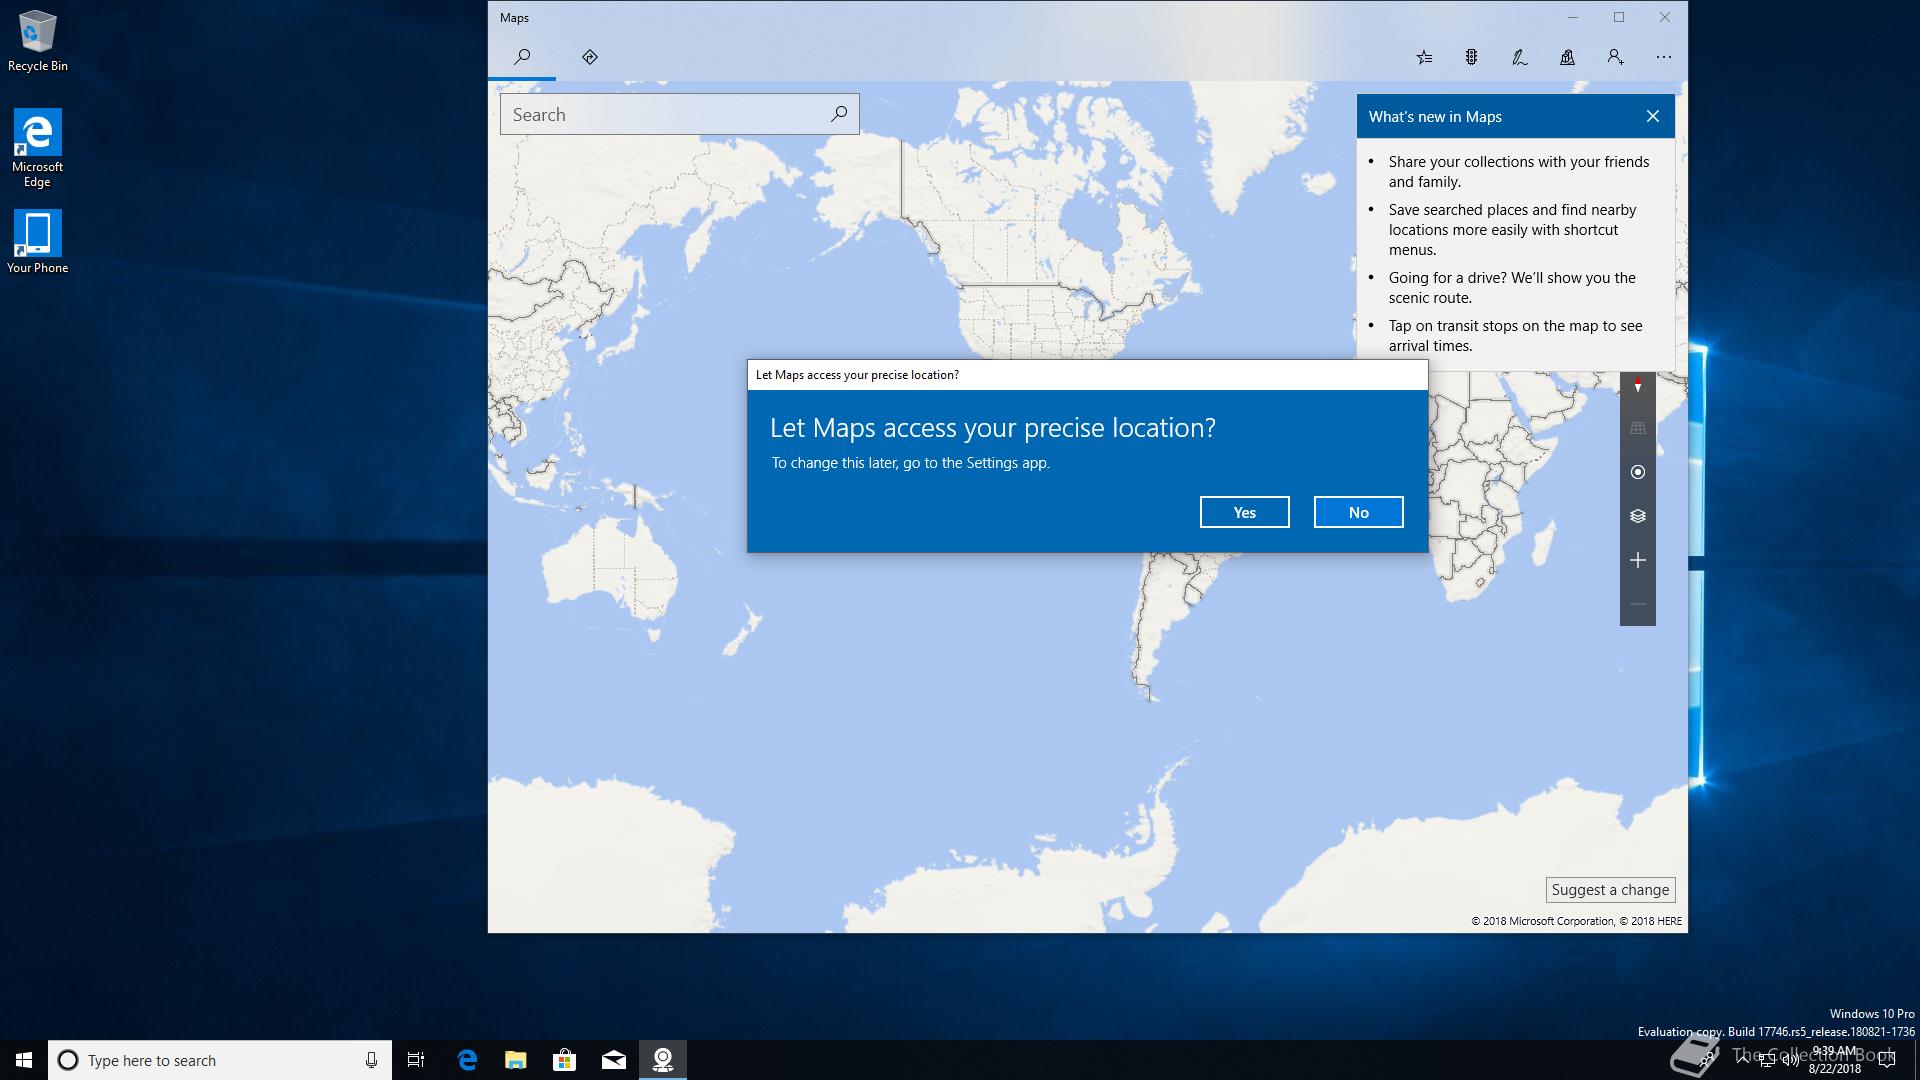The height and width of the screenshot is (1080, 1920).
Task: Click the 'Going for a drive?' text
Action: [1512, 287]
